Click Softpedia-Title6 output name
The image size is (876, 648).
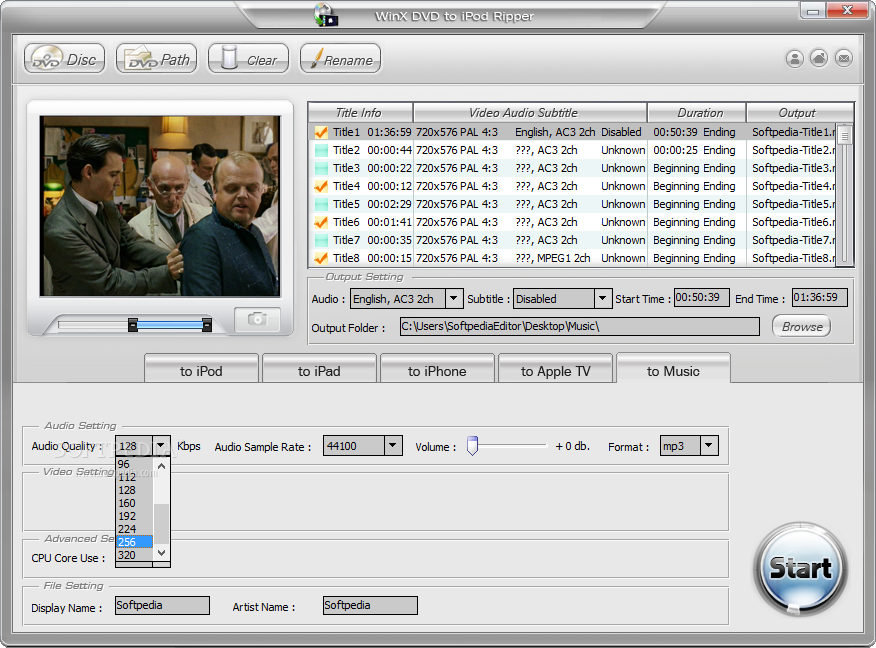pos(793,222)
